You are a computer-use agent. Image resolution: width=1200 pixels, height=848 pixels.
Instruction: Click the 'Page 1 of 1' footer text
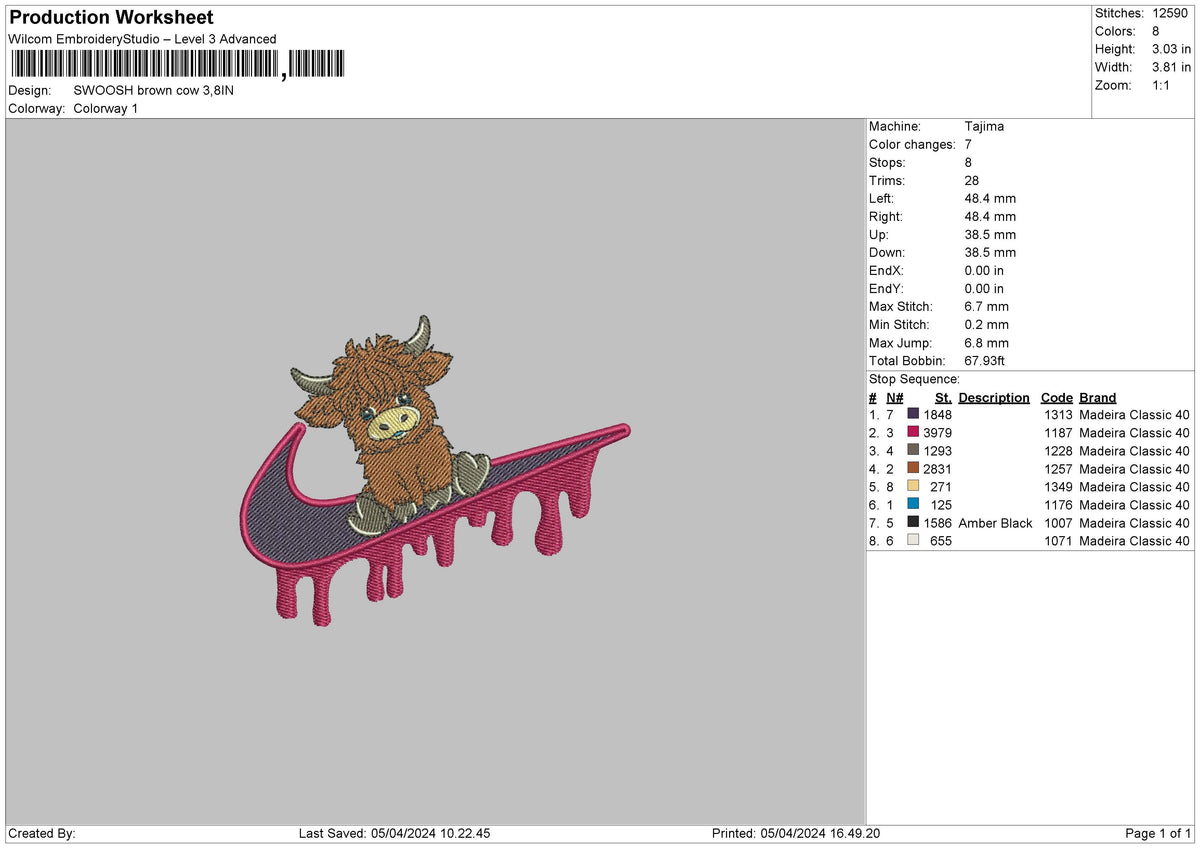(1158, 834)
